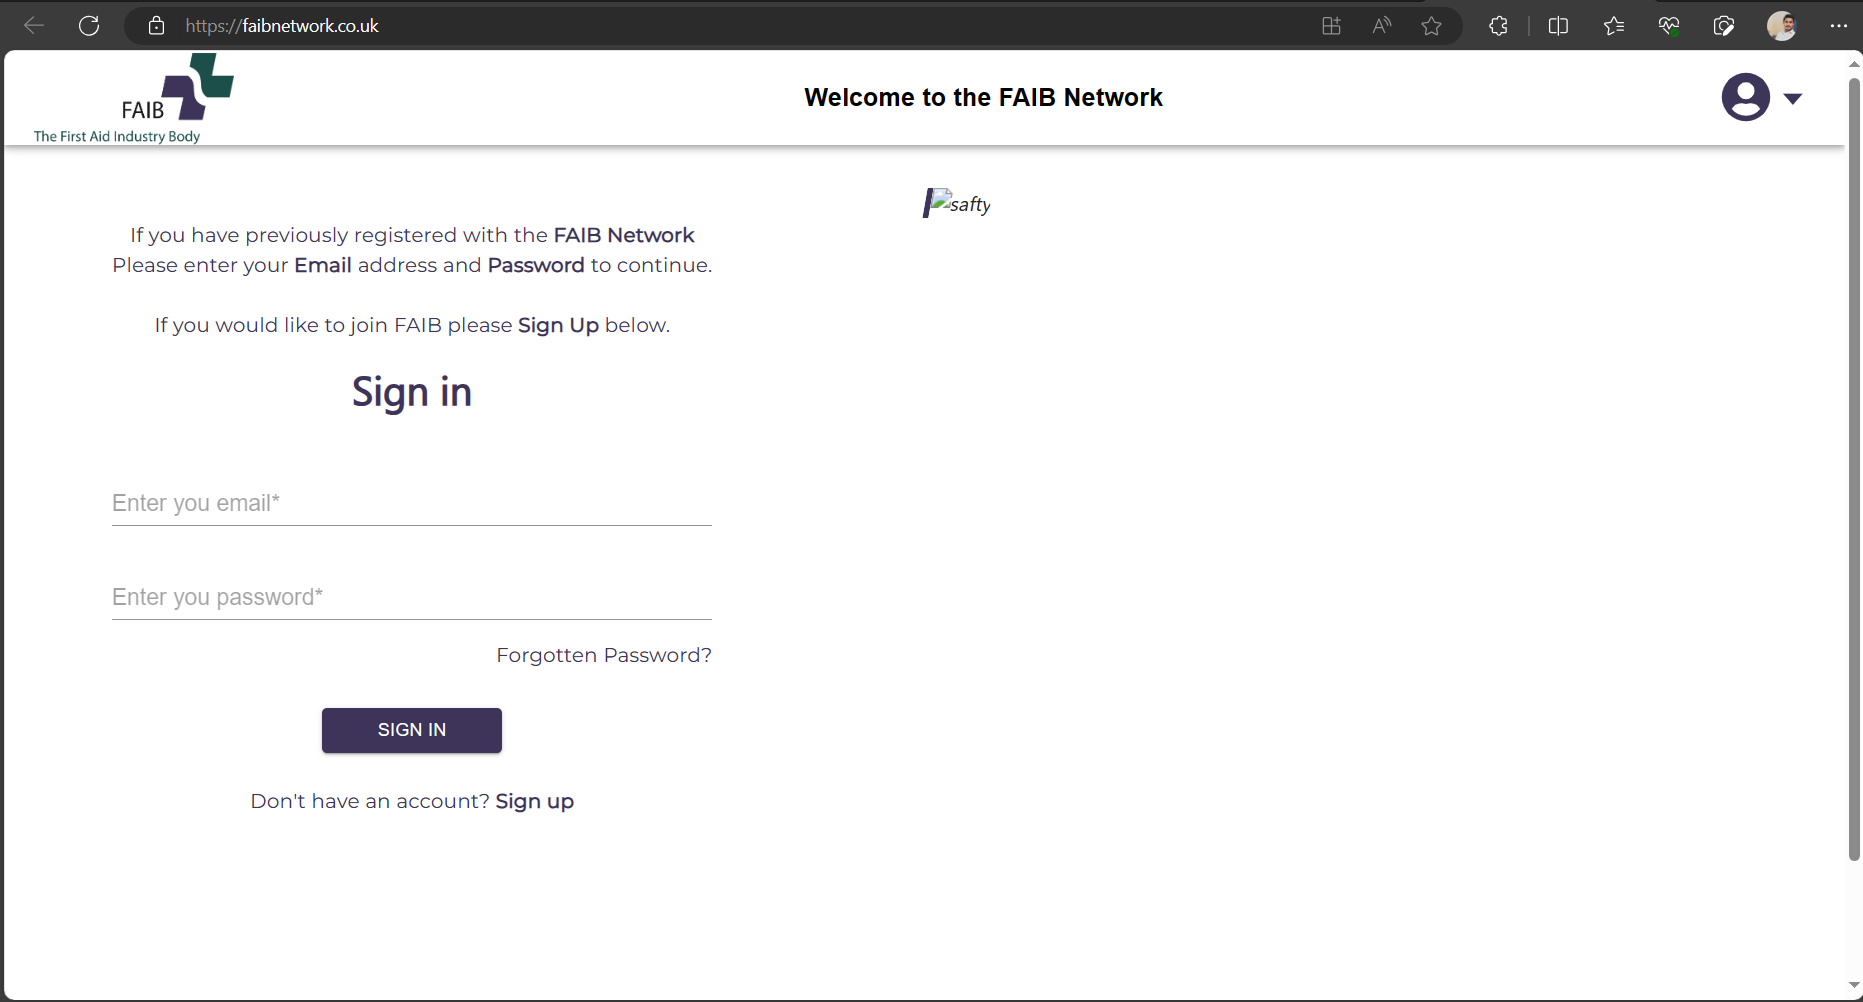Screen dimensions: 1863x1002
Task: Open the Read Aloud icon in address bar
Action: tap(1381, 26)
